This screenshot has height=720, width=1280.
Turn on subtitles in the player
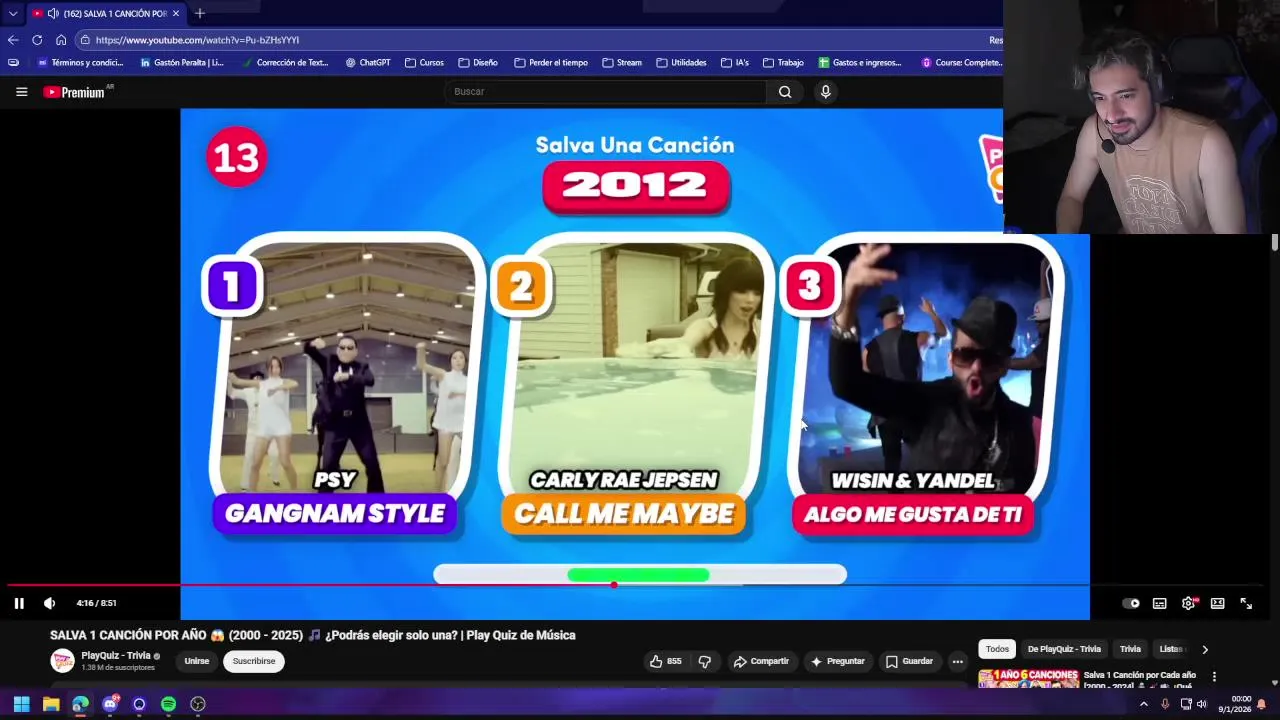[1159, 603]
